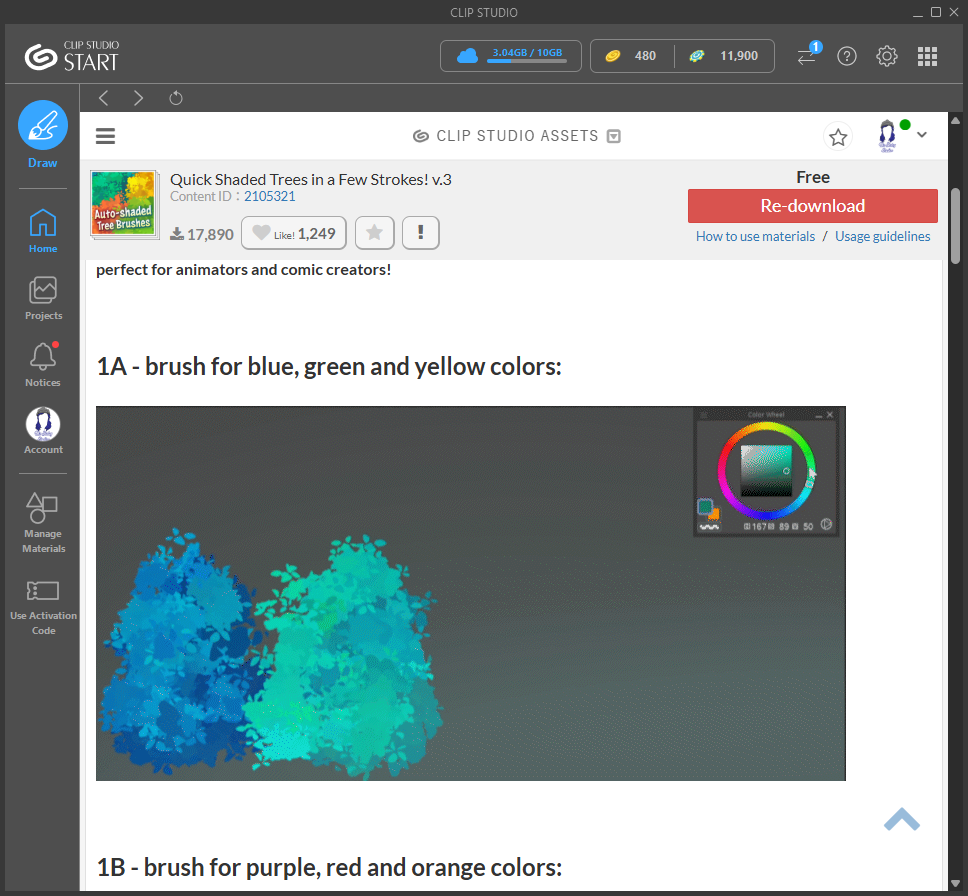Image resolution: width=968 pixels, height=896 pixels.
Task: Click the gold coin balance 480
Action: (632, 56)
